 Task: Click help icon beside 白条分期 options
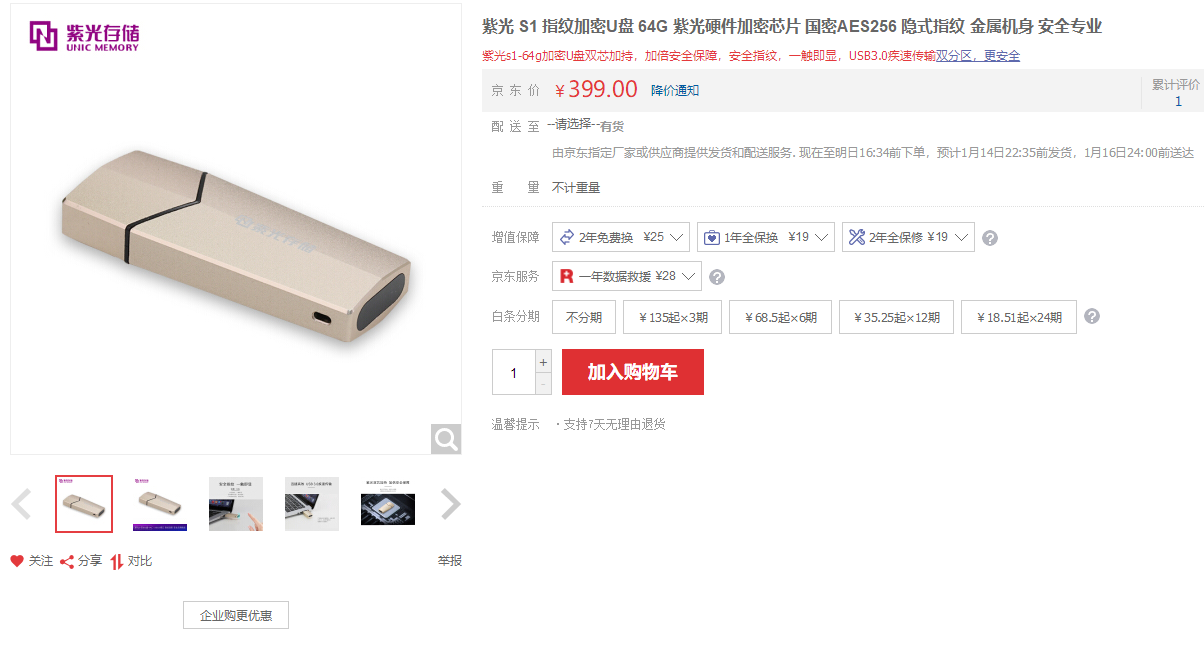pyautogui.click(x=1092, y=316)
